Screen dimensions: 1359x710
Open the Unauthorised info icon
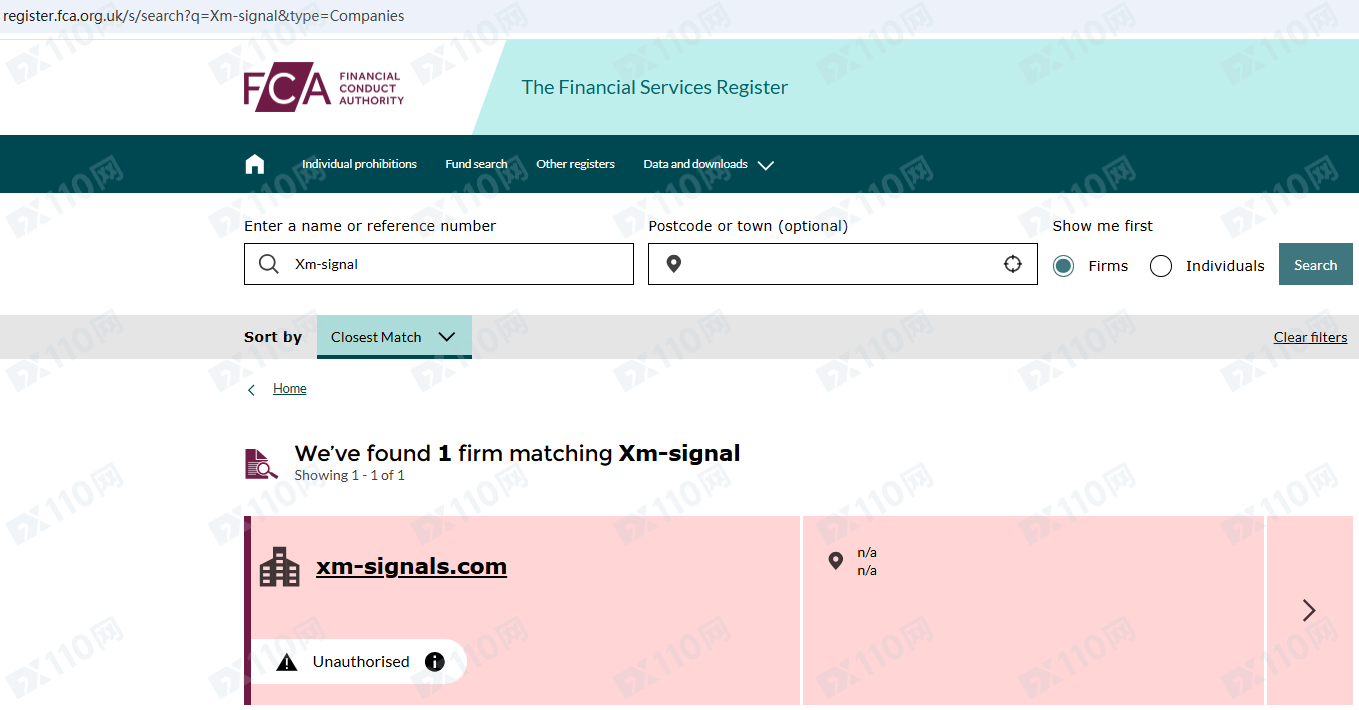click(x=434, y=662)
